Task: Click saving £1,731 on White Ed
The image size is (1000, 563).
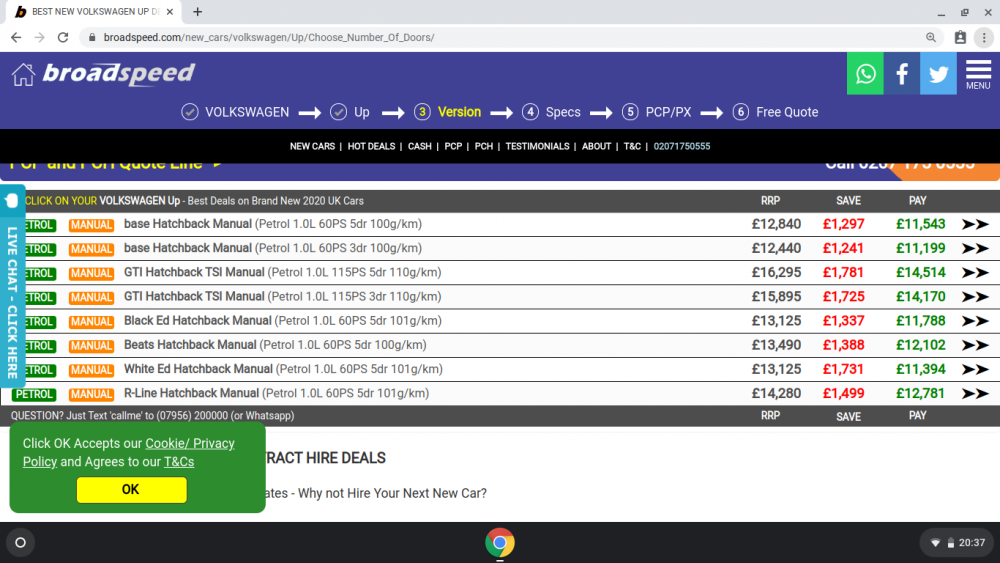Action: click(843, 370)
